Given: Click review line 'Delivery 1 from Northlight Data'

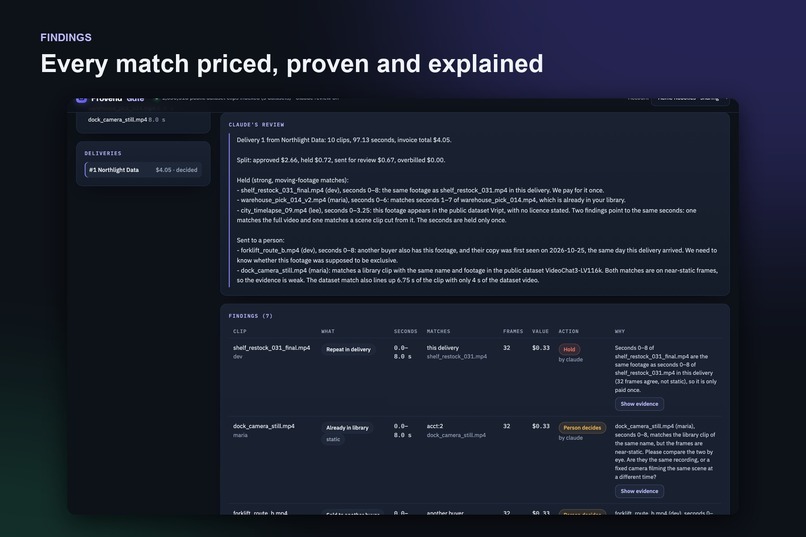Looking at the screenshot, I should 344,140.
